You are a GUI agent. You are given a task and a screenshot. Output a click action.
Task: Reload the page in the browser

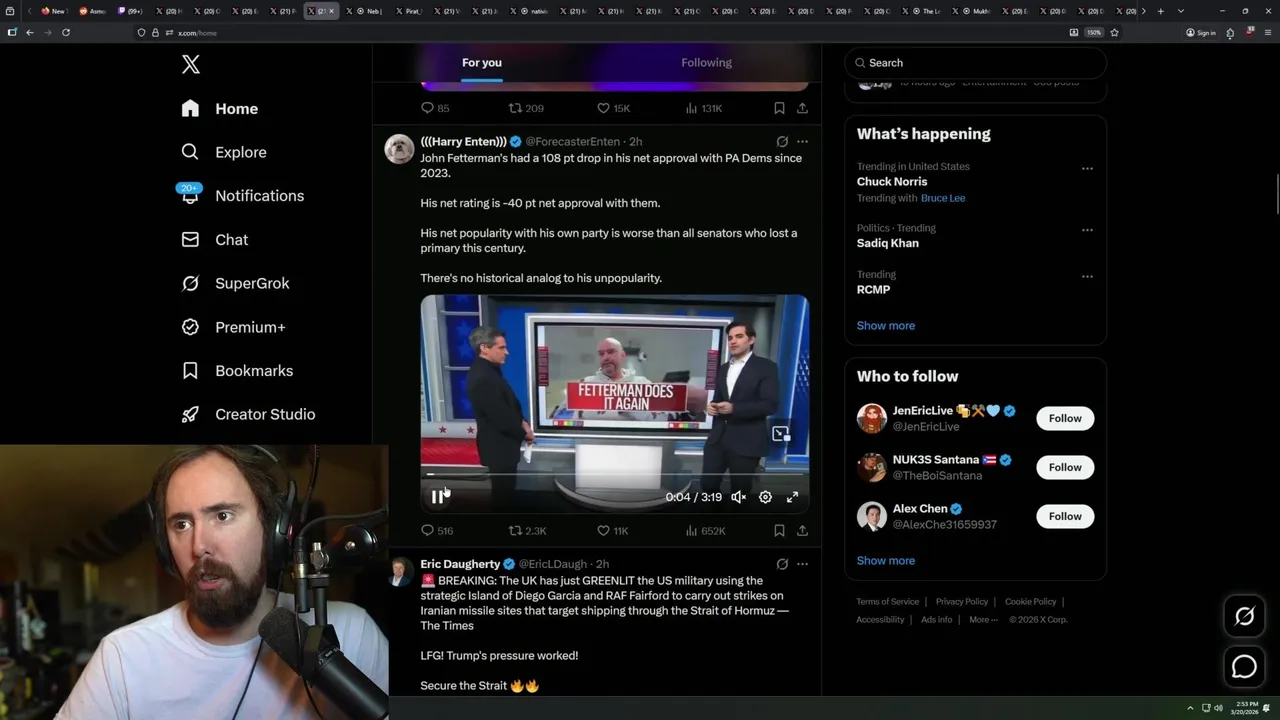[66, 32]
